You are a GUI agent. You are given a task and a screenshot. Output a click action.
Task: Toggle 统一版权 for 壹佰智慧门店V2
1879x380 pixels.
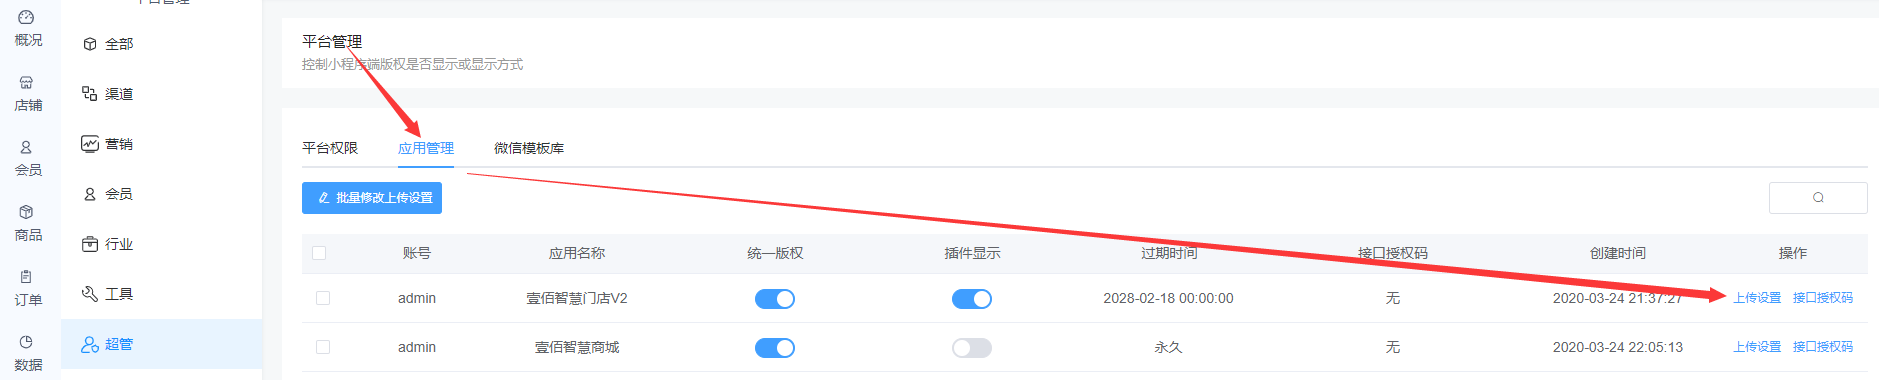click(x=775, y=299)
